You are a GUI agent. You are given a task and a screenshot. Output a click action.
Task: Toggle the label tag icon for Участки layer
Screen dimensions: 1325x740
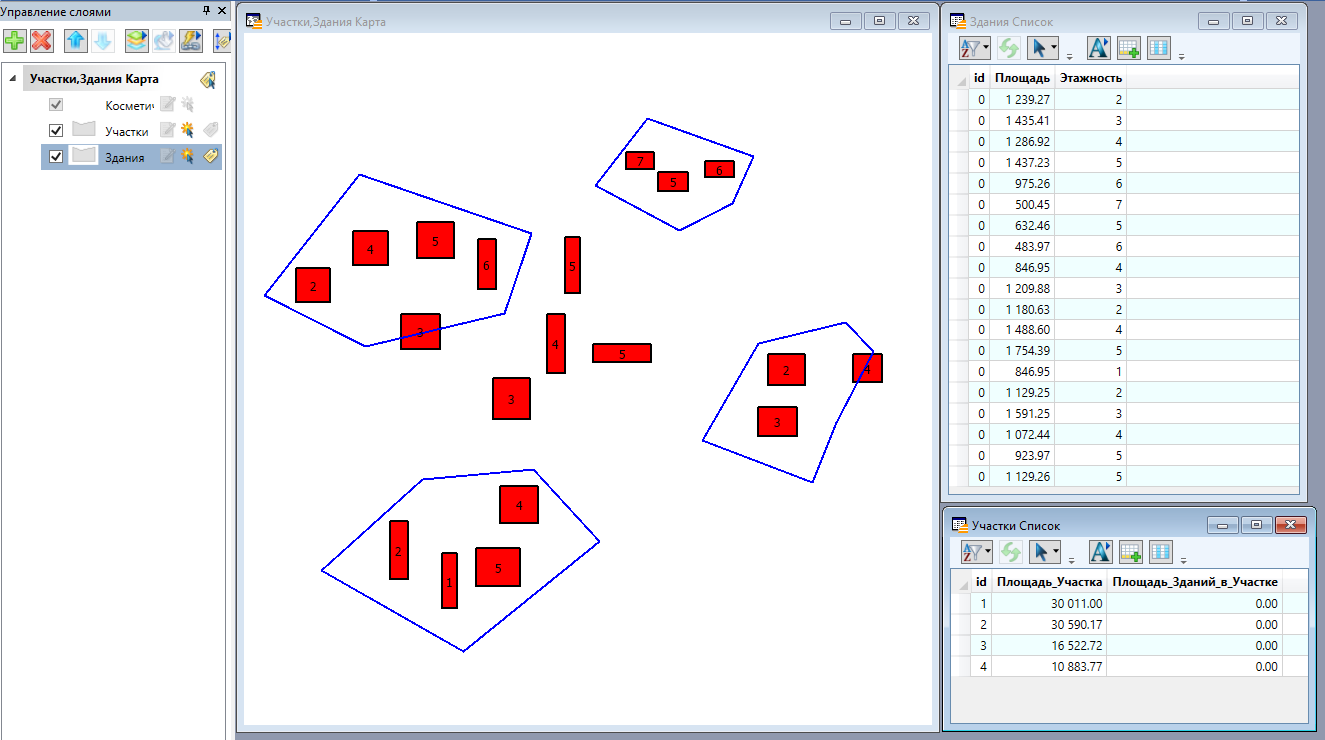[x=210, y=130]
